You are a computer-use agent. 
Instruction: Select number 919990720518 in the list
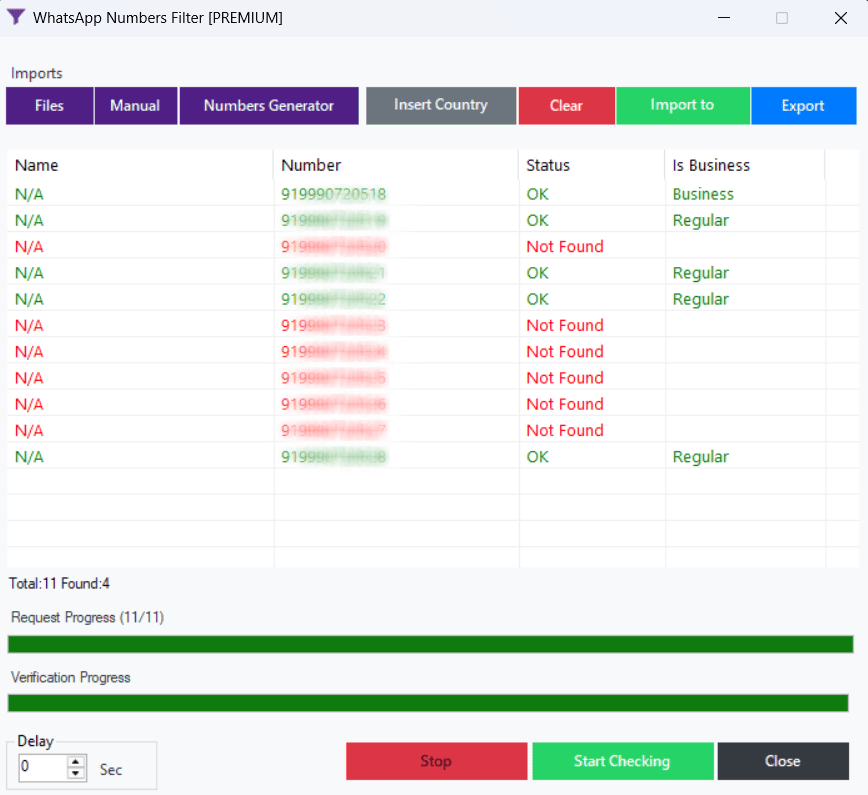(333, 194)
